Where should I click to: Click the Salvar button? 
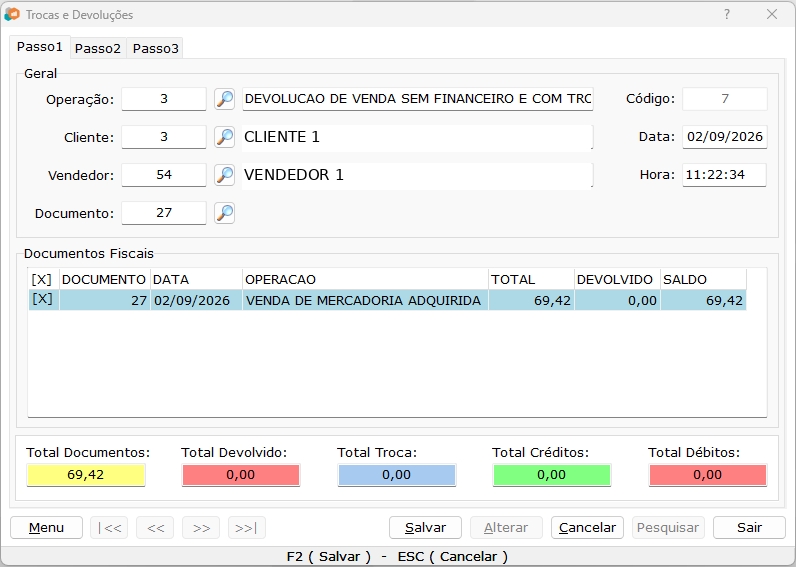click(425, 528)
